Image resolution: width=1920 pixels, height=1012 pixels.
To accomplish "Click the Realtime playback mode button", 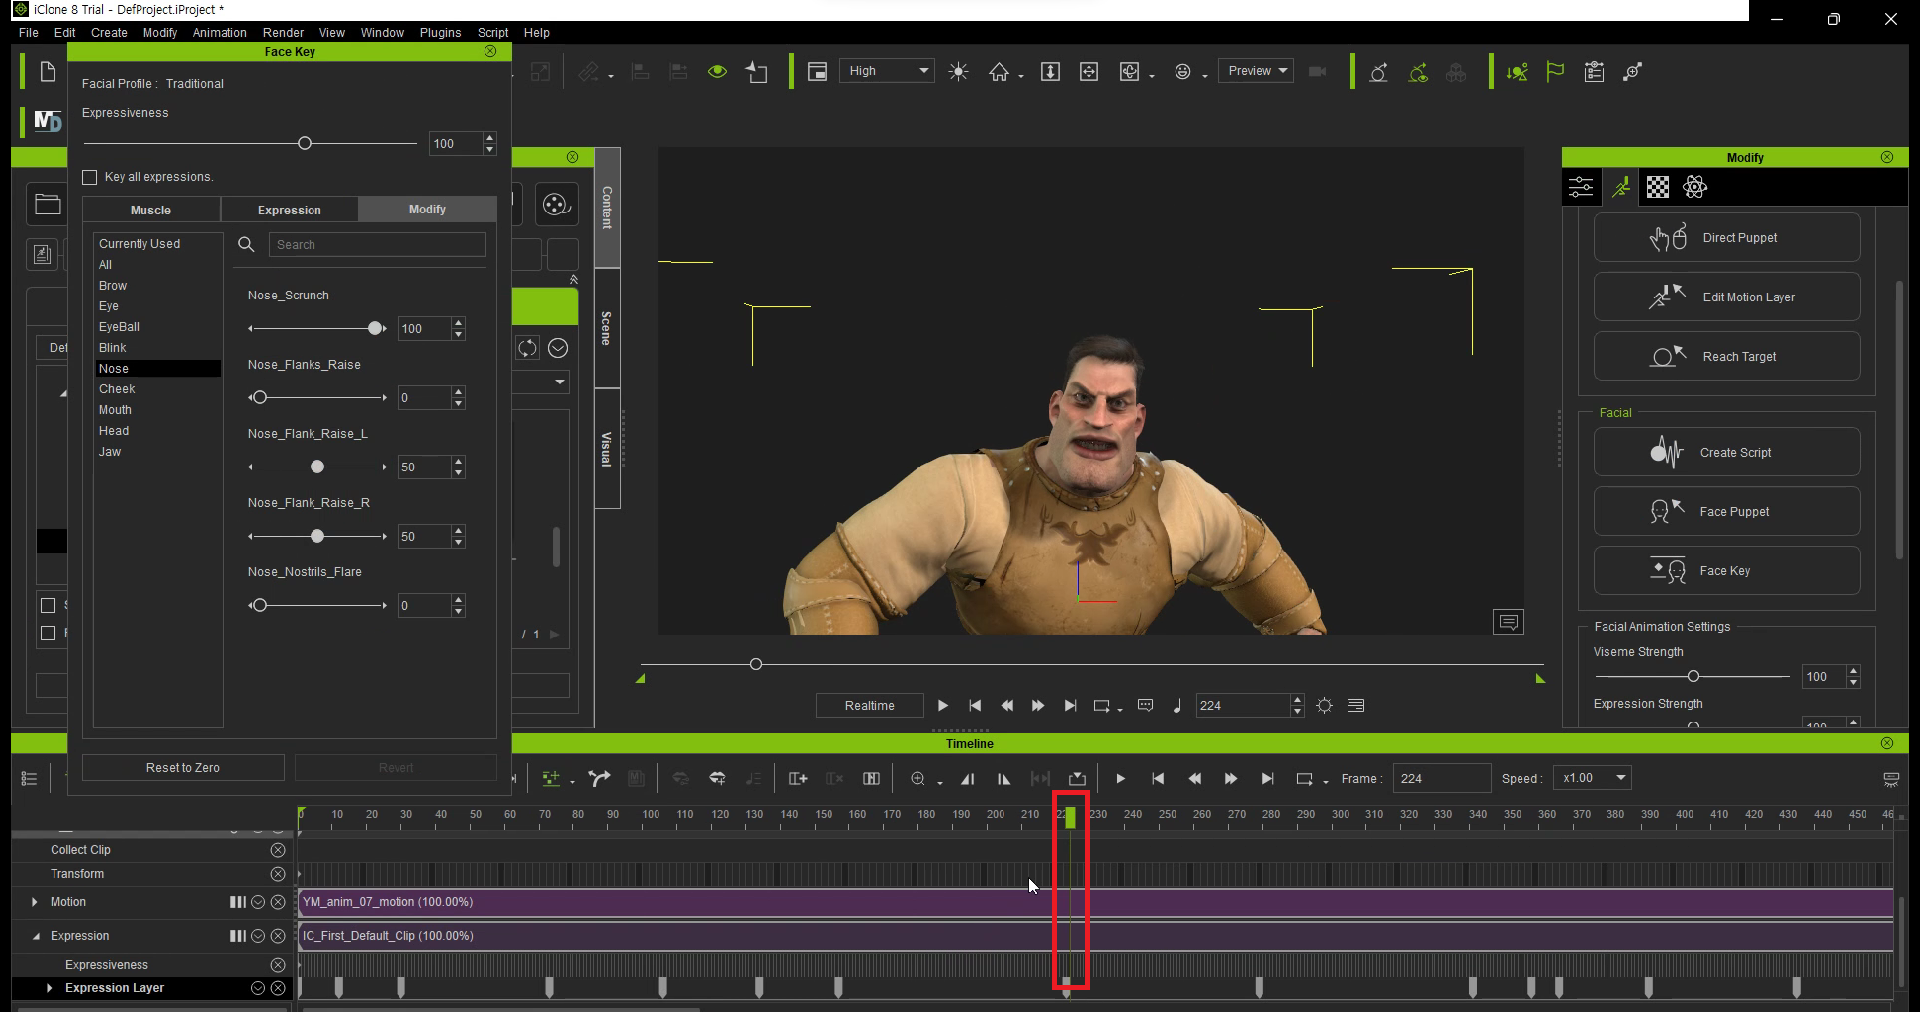I will [x=869, y=706].
